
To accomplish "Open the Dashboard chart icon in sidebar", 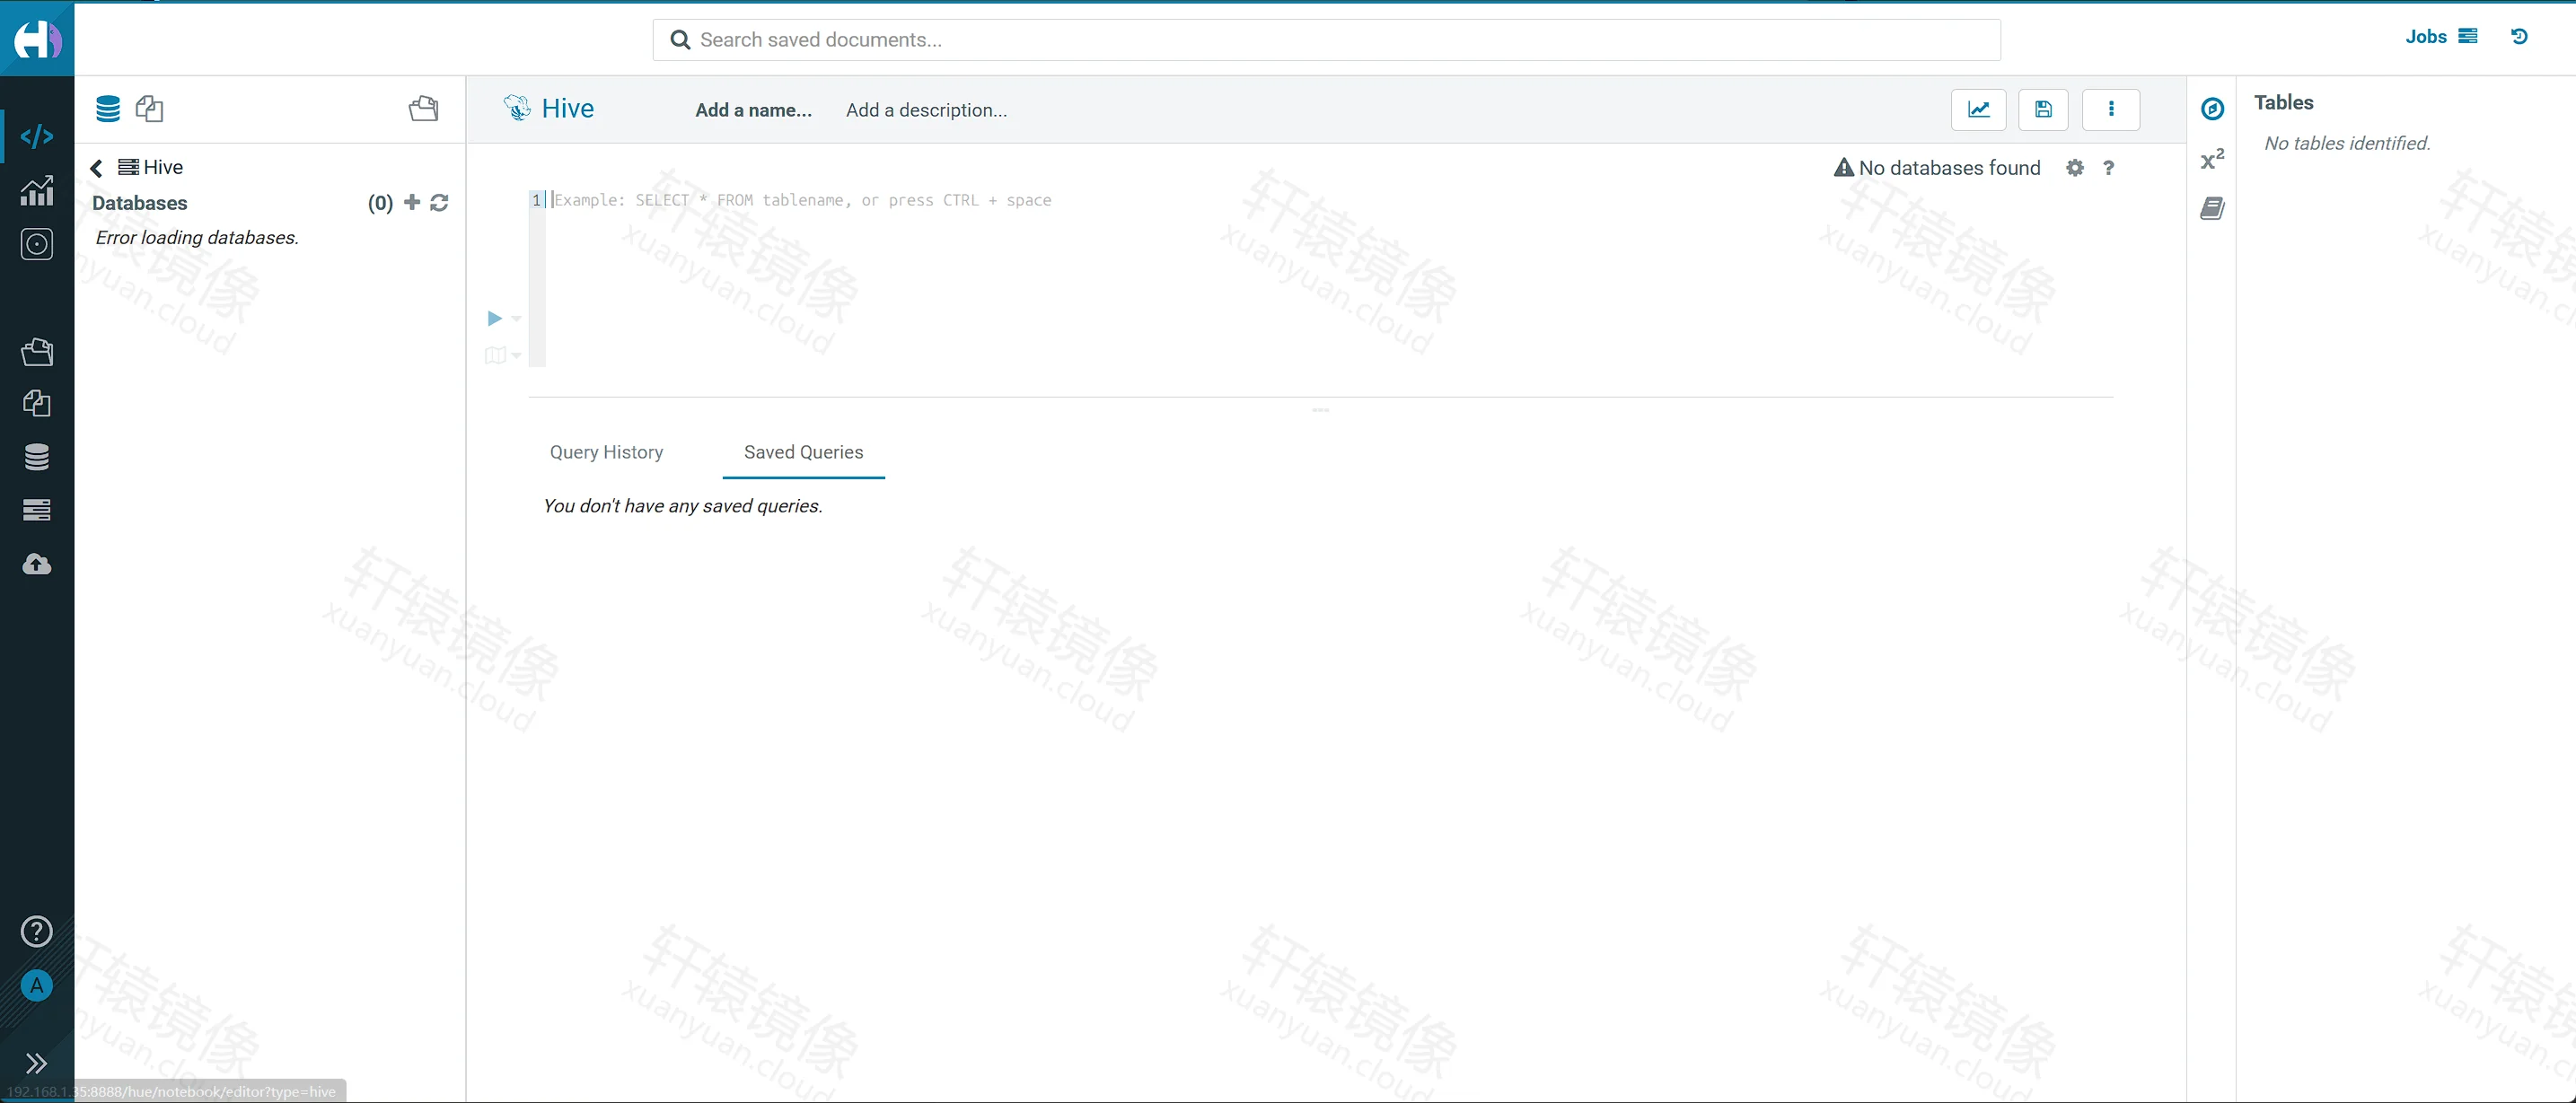I will coord(37,190).
